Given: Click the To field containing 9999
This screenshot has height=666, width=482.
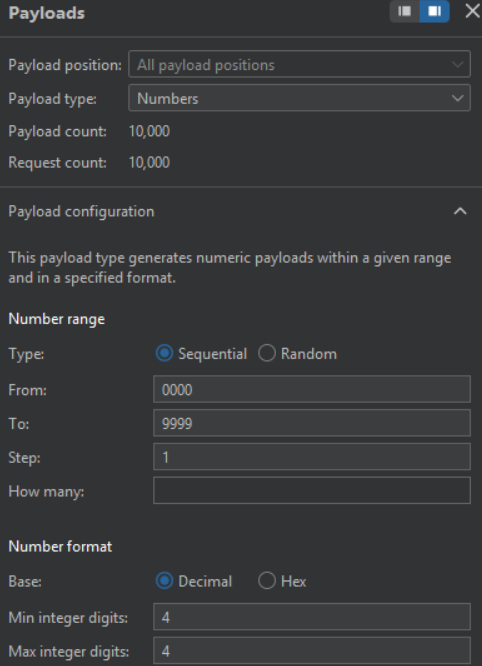Looking at the screenshot, I should pos(312,423).
